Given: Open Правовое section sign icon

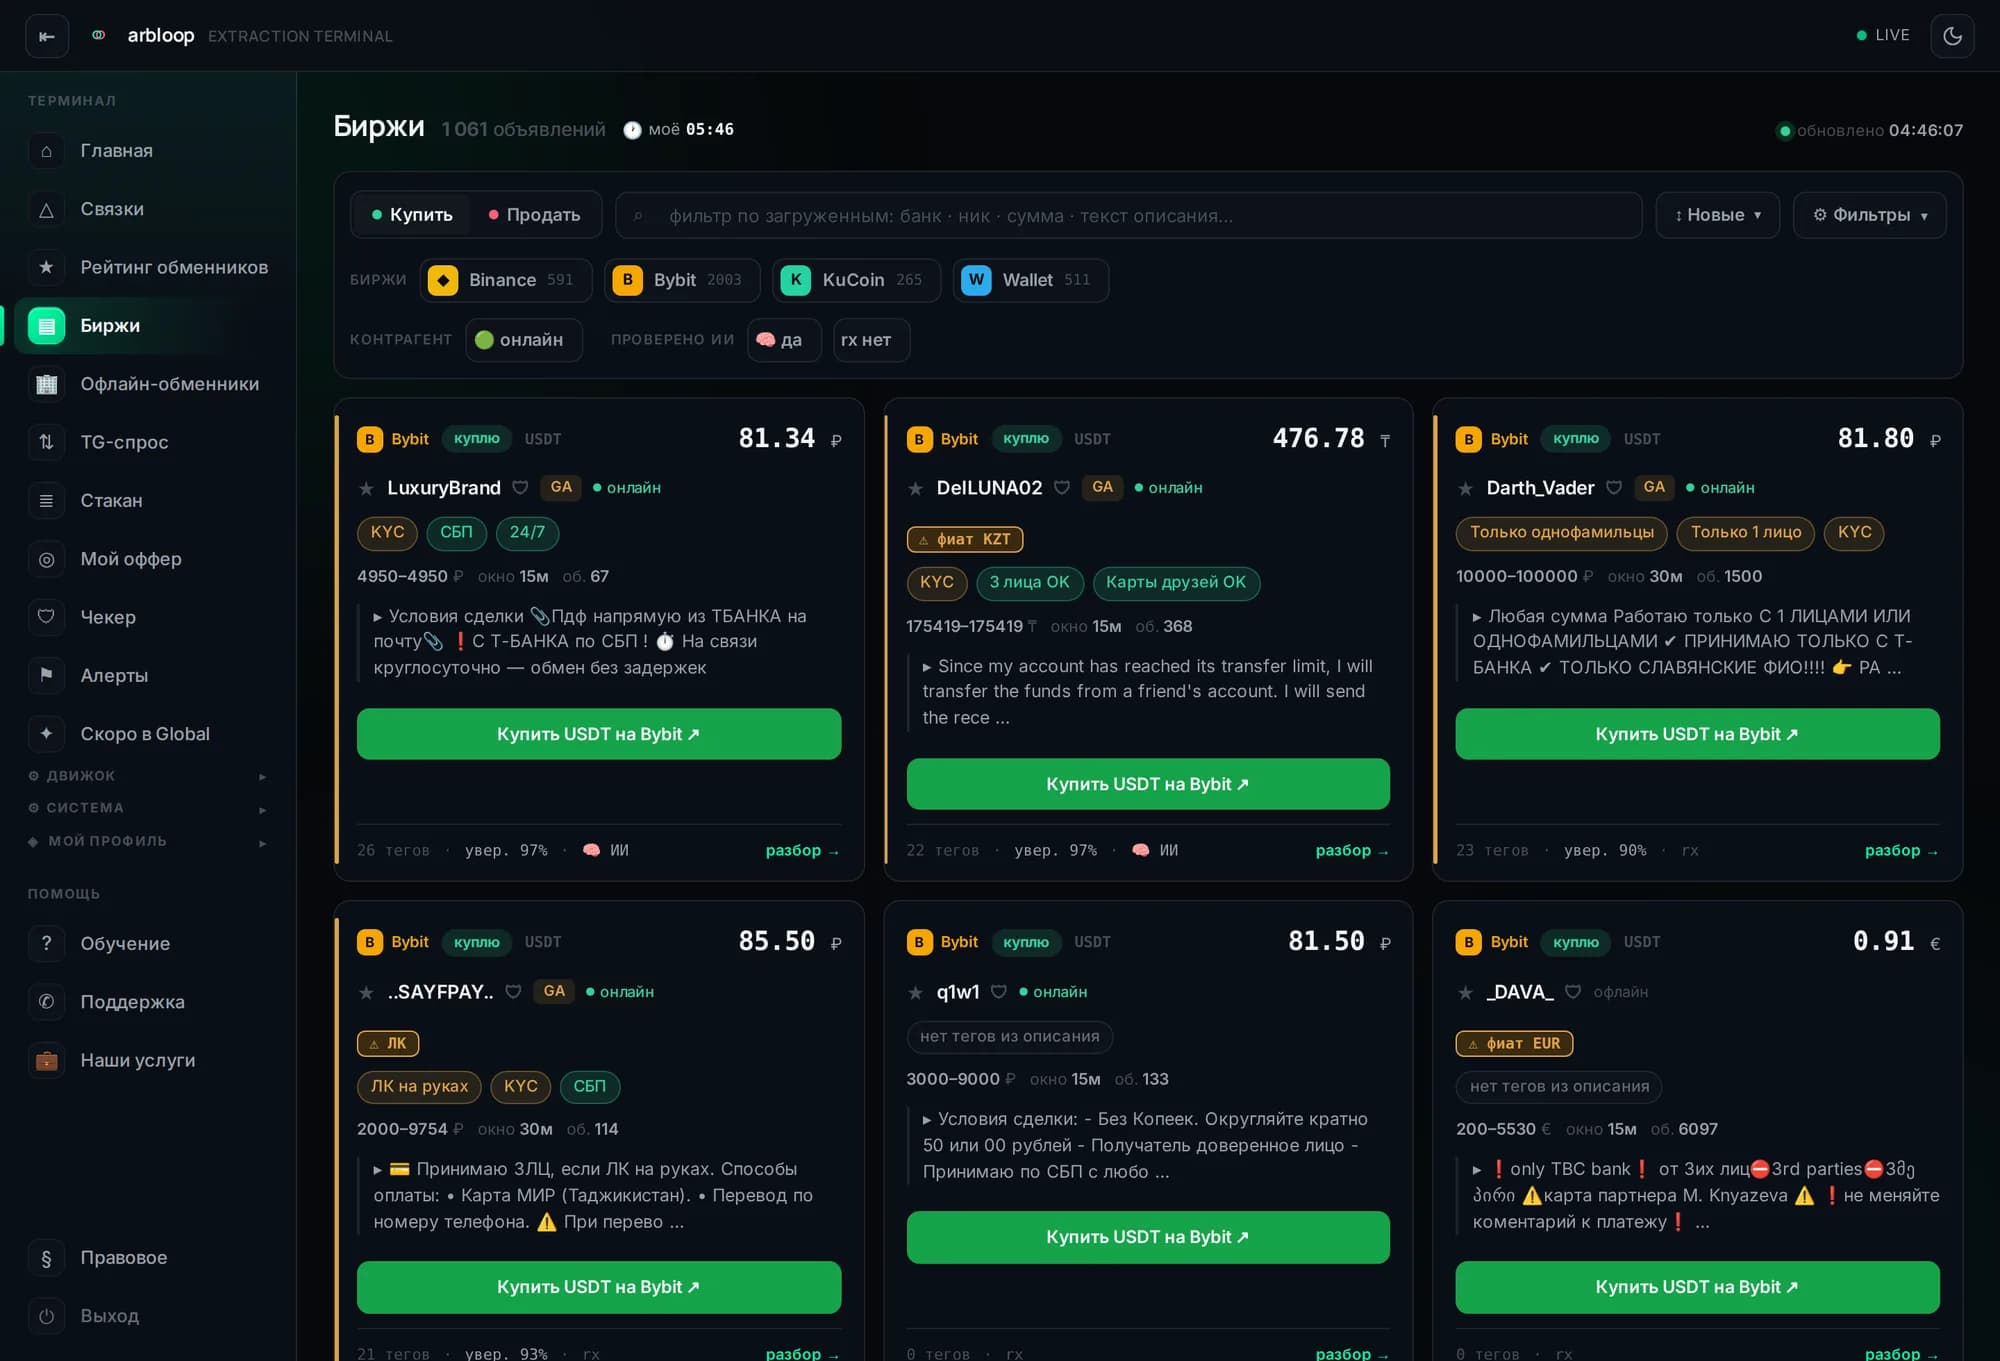Looking at the screenshot, I should point(46,1258).
